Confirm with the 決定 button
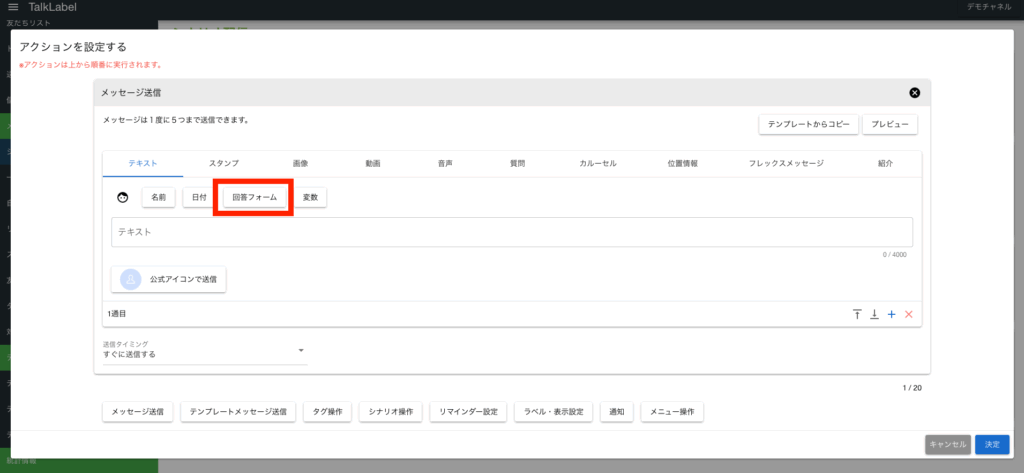1024x473 pixels. pos(991,444)
